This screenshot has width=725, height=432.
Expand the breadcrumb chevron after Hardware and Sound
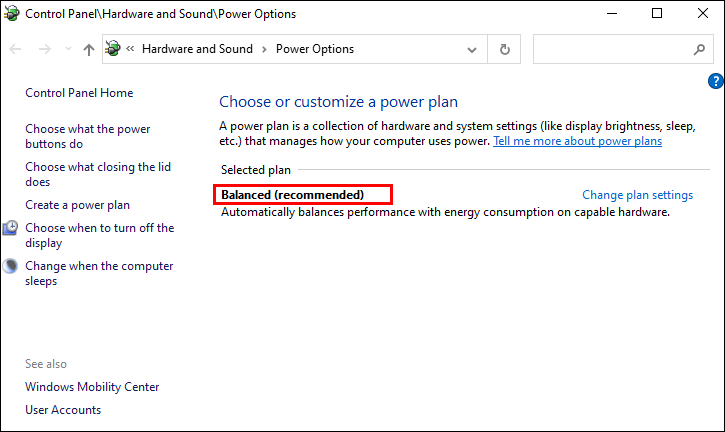tap(265, 49)
